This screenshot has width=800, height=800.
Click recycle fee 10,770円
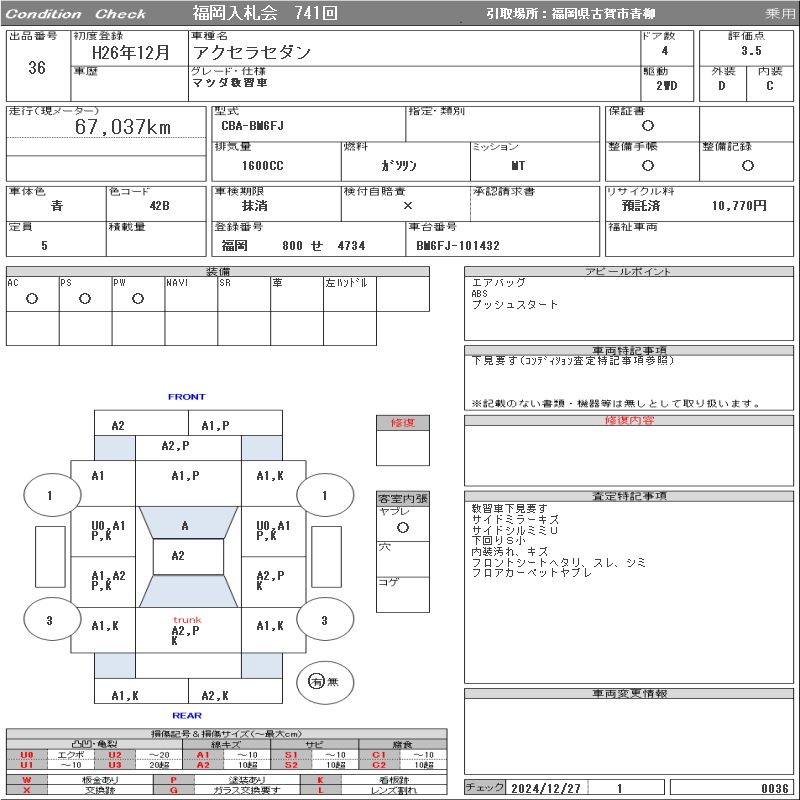(739, 206)
